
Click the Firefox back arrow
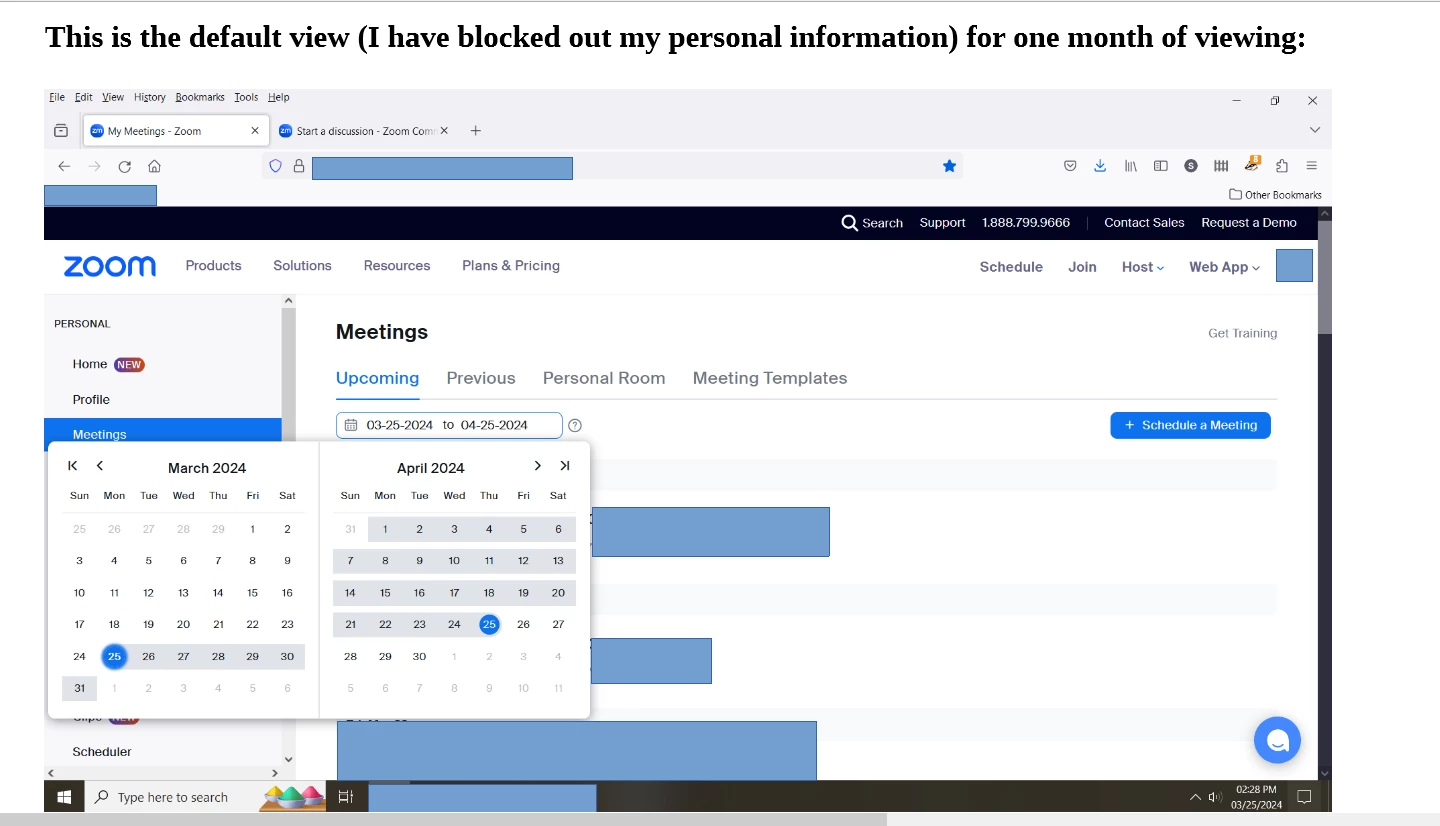64,166
